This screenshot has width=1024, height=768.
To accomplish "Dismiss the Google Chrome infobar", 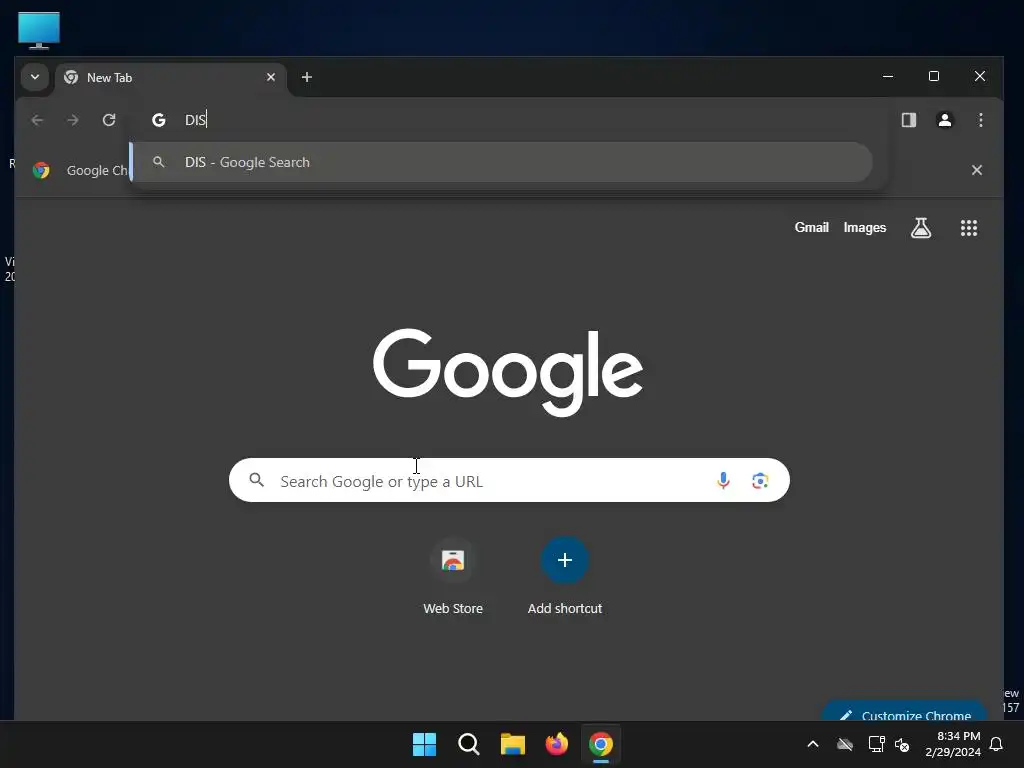I will [x=976, y=170].
